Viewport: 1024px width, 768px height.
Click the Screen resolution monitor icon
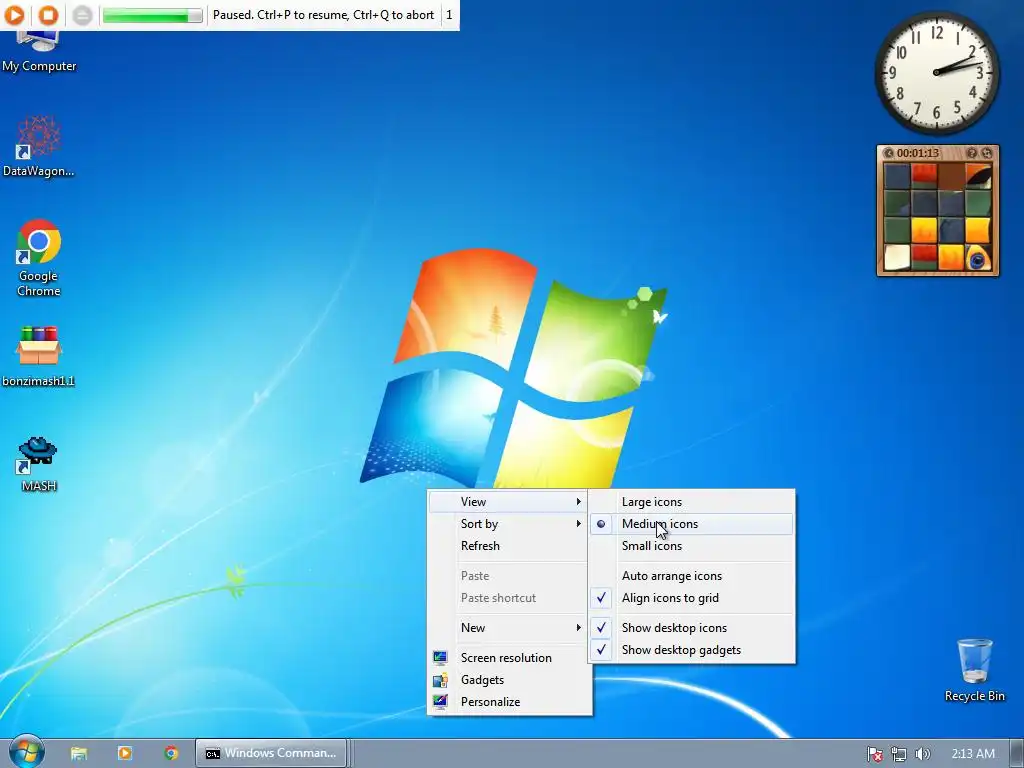click(440, 658)
